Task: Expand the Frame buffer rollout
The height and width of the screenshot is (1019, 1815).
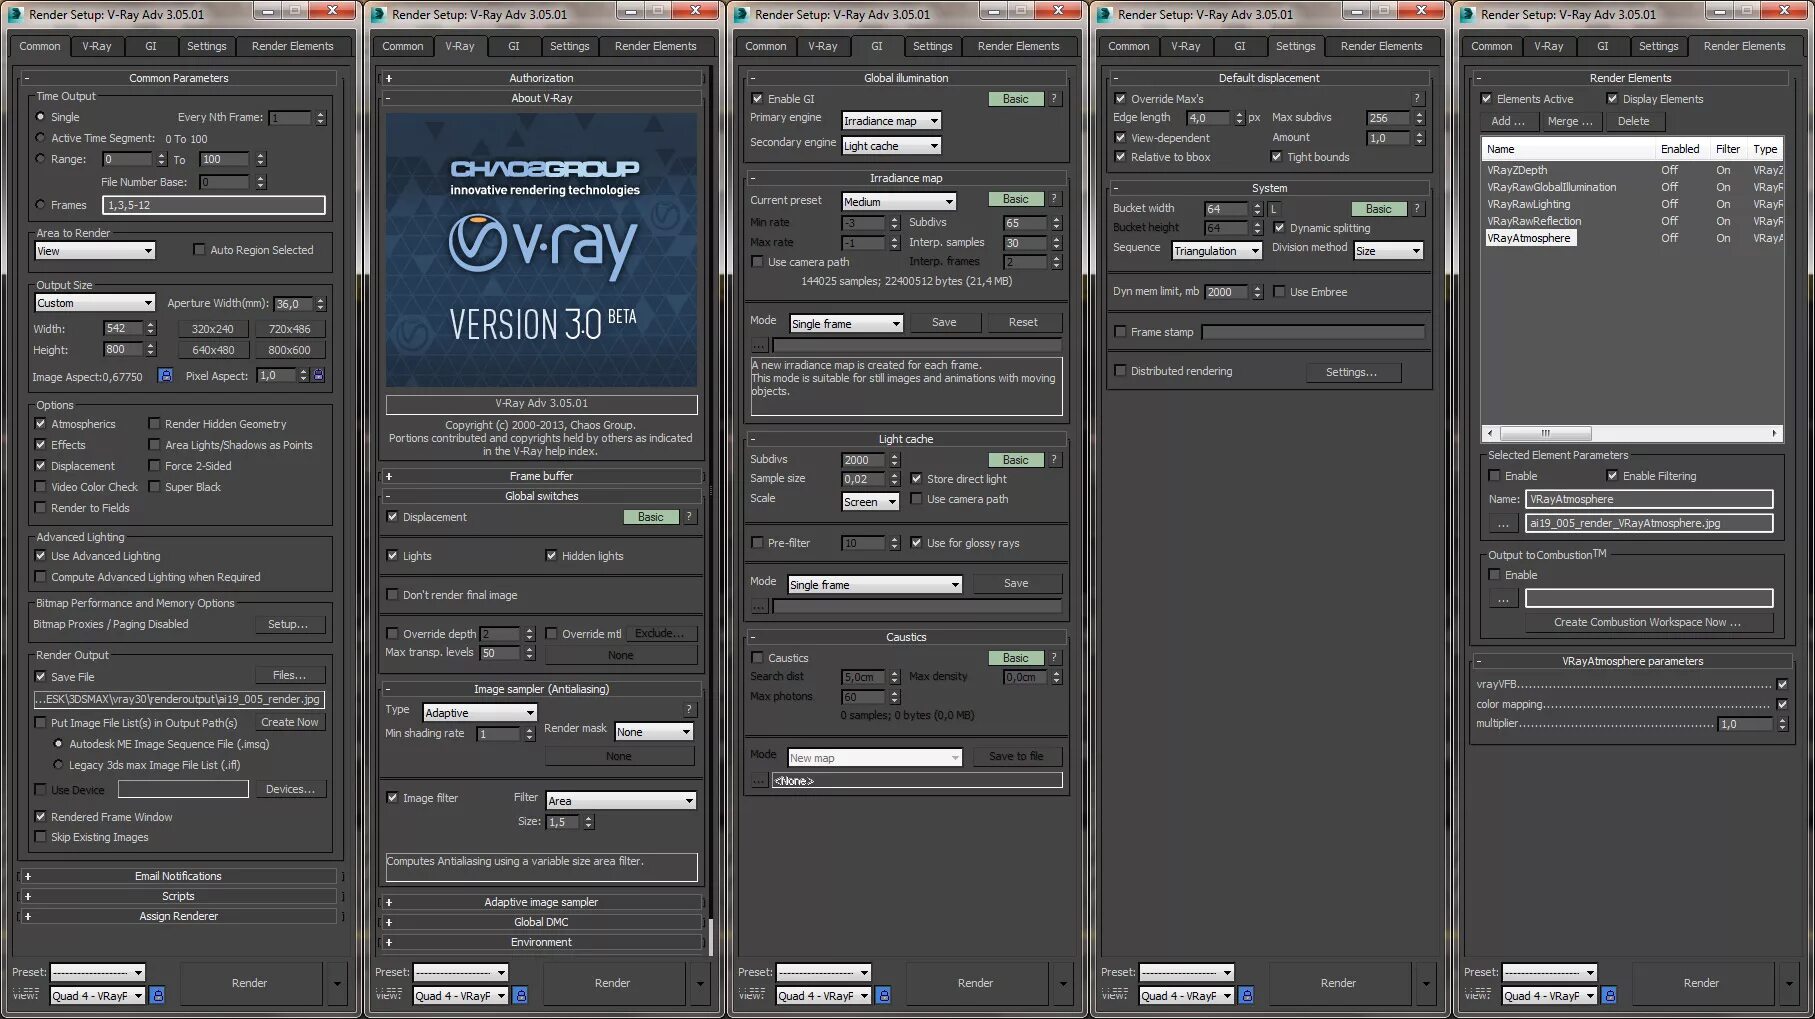Action: tap(541, 476)
